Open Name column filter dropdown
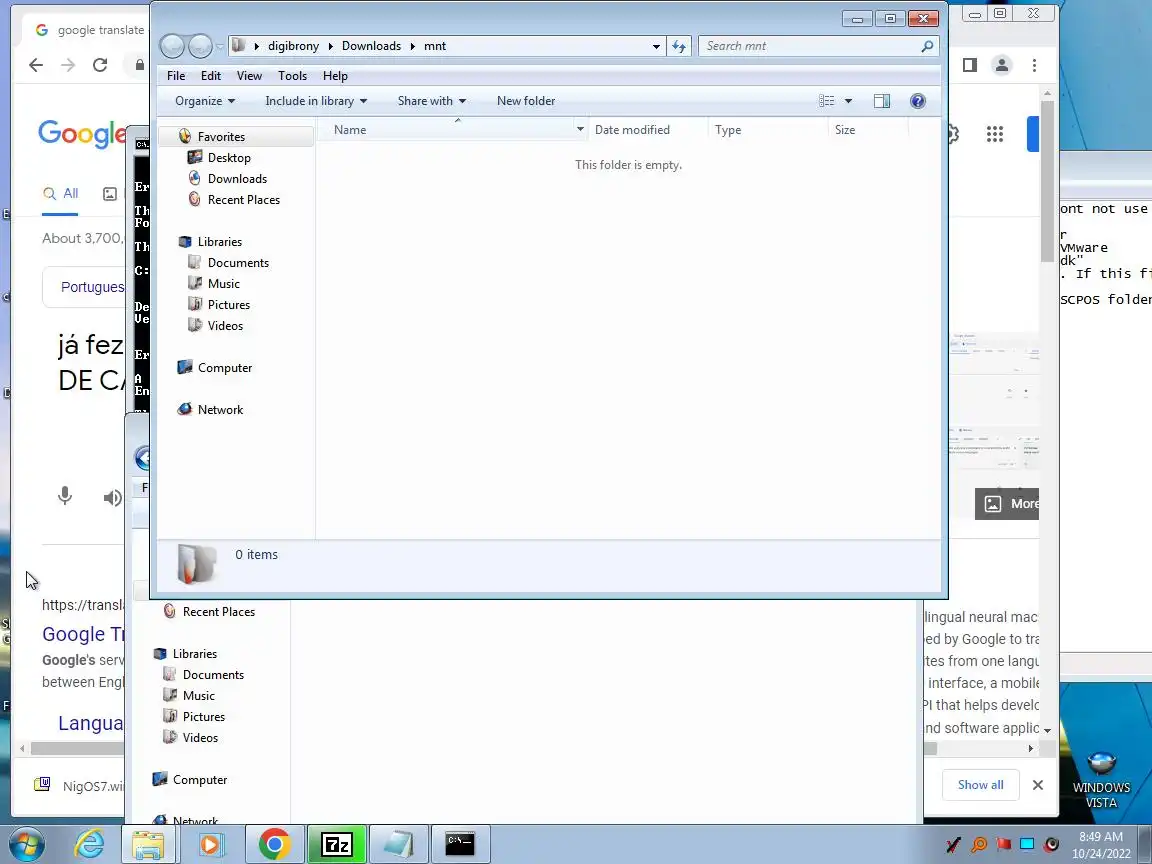Screen dimensions: 1152x864 point(580,129)
